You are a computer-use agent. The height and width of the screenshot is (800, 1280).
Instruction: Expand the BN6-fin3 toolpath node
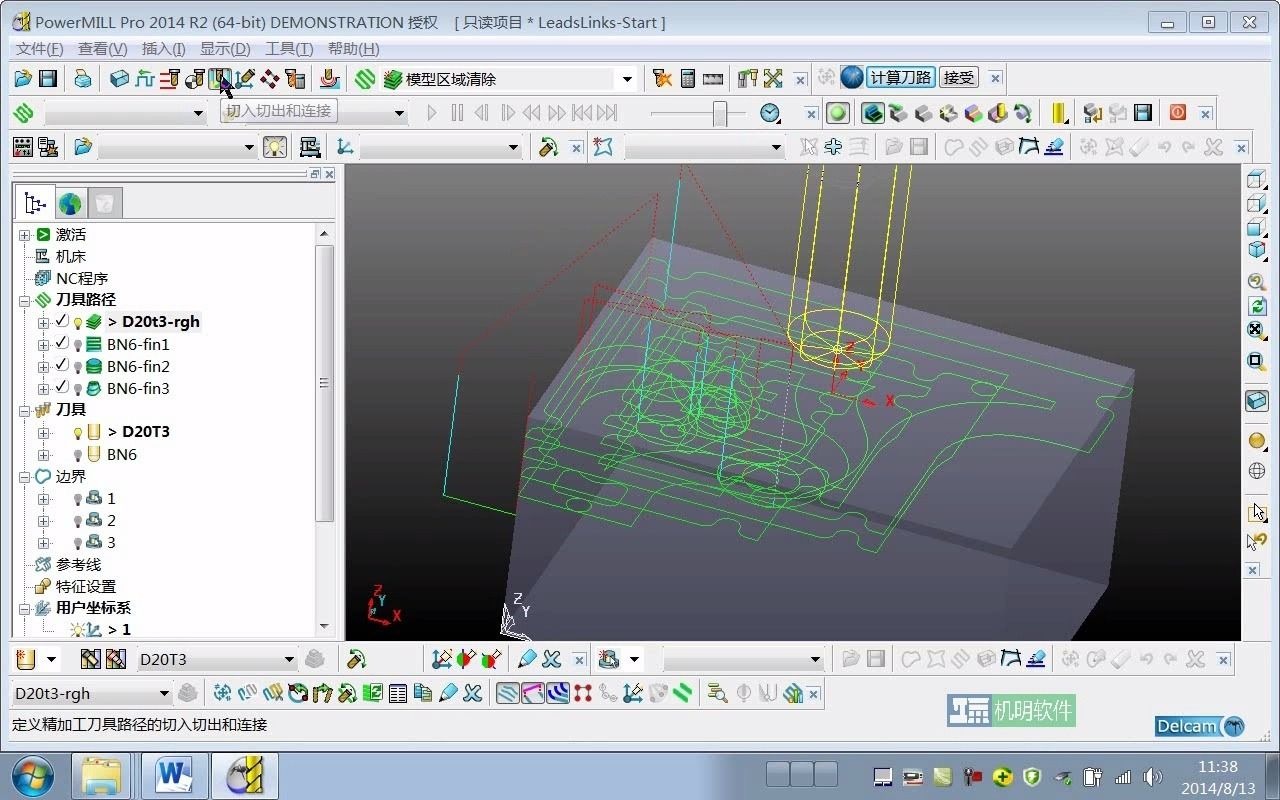[43, 389]
